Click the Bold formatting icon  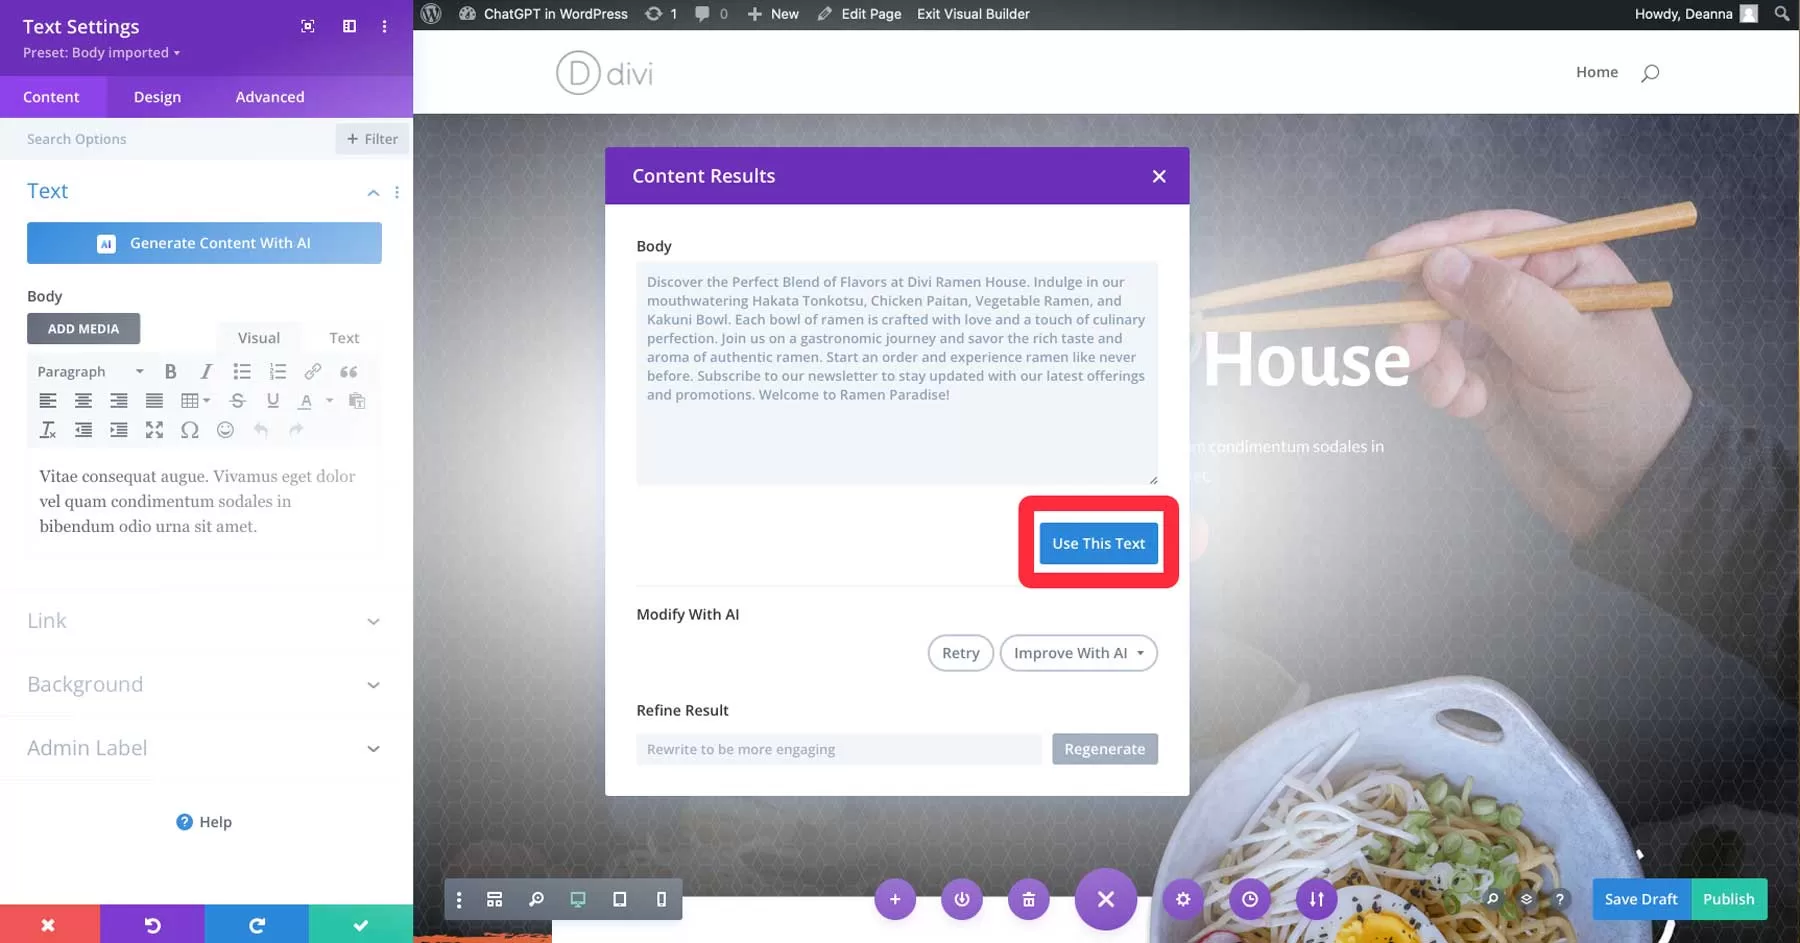click(171, 372)
